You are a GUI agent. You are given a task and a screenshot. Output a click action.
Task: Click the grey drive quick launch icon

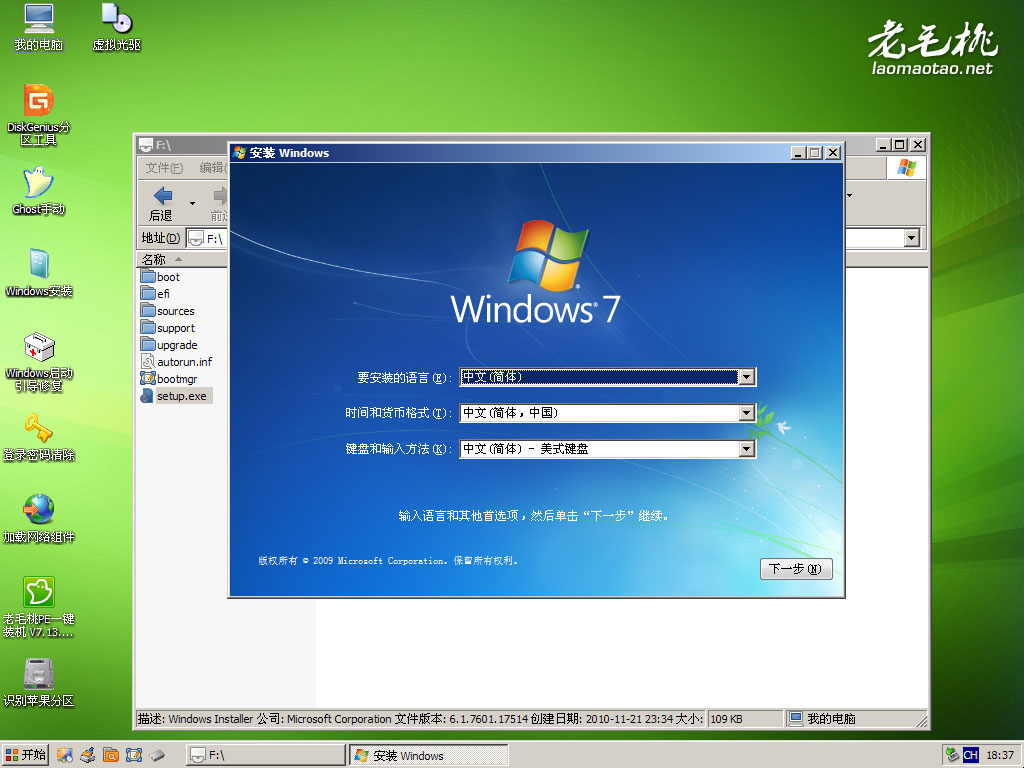[157, 755]
